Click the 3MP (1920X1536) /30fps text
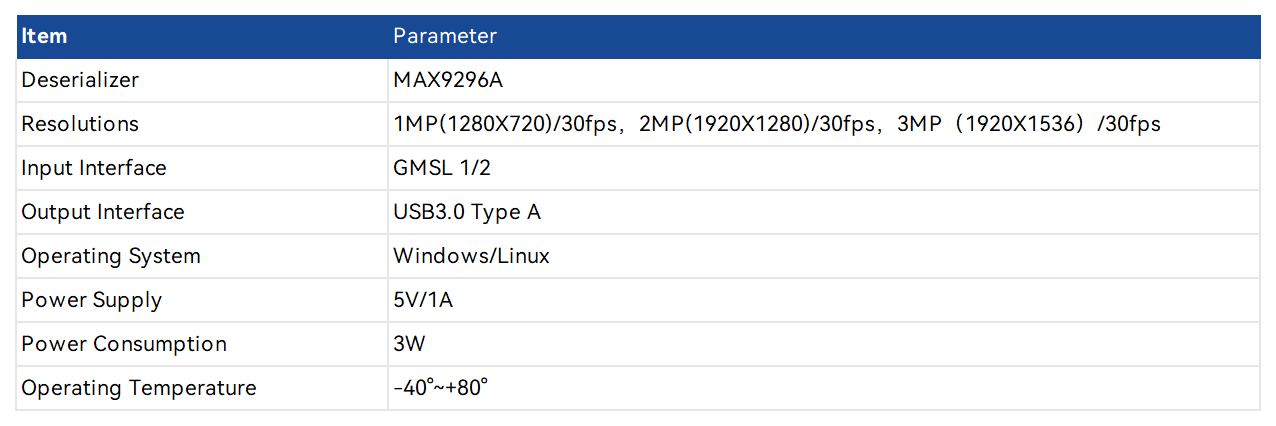 coord(1028,124)
